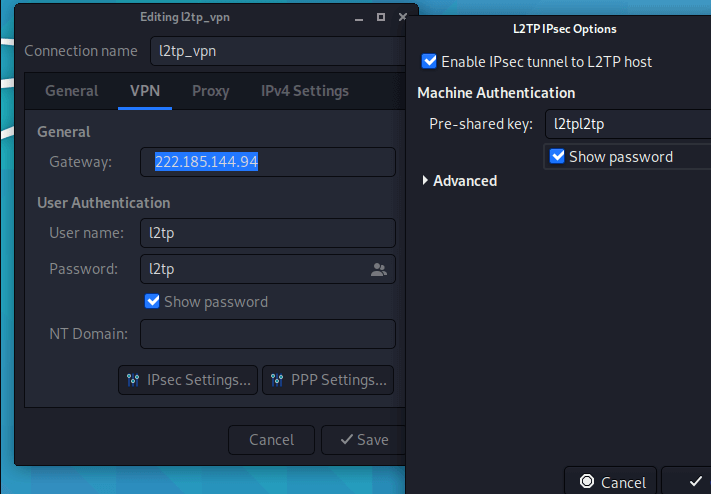This screenshot has height=494, width=711.
Task: Uncheck Show password under User Authentication
Action: tap(153, 301)
